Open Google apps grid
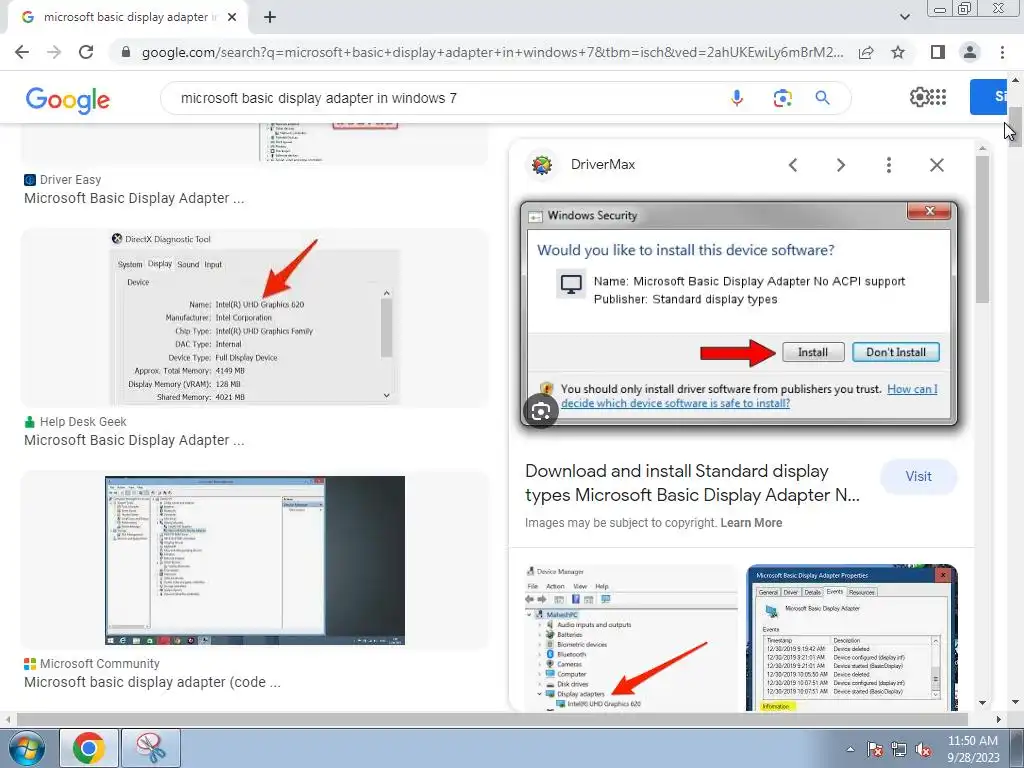 click(x=938, y=97)
